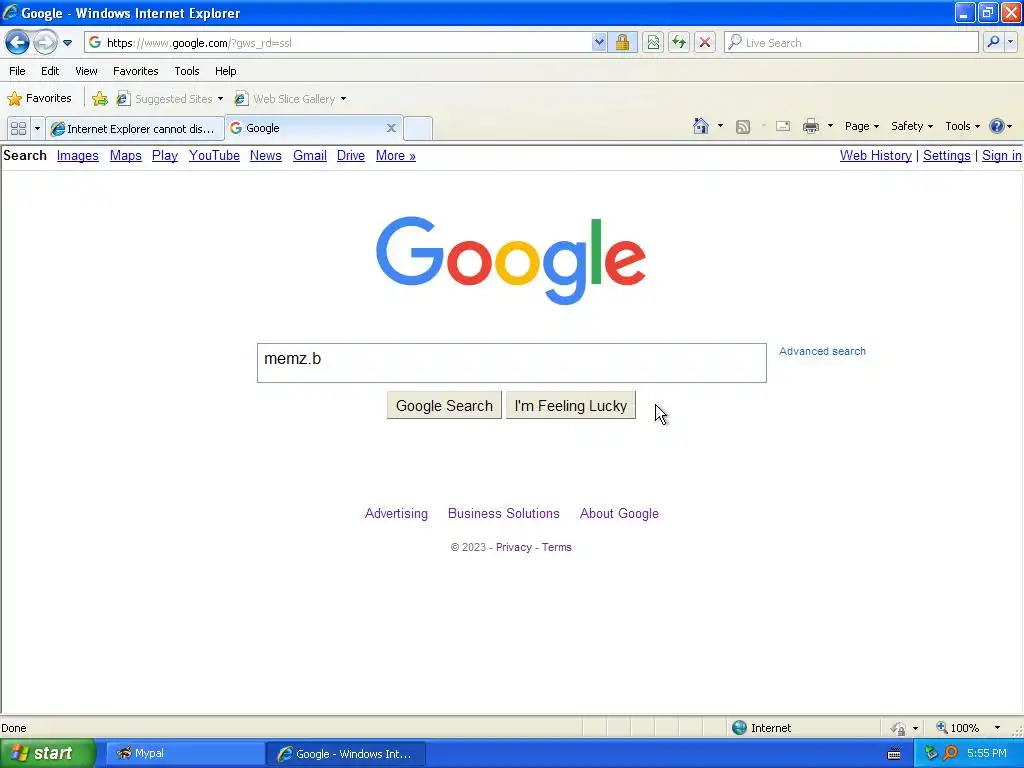This screenshot has height=768, width=1024.
Task: Click the blue Help question mark icon
Action: coord(997,126)
